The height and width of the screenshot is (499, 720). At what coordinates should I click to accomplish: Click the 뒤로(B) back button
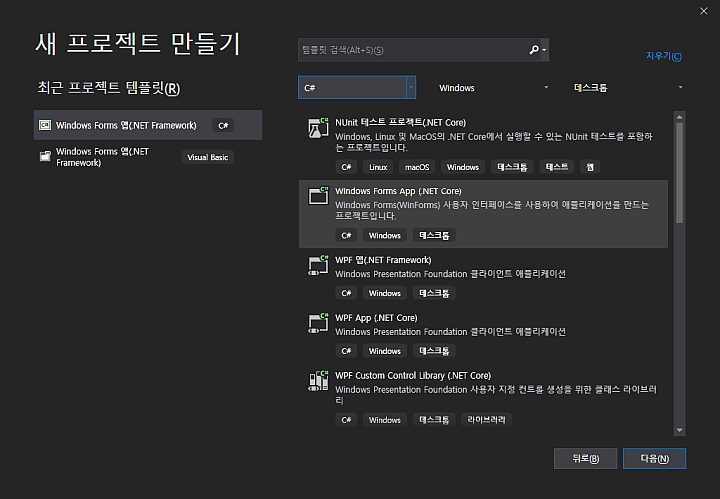(x=585, y=459)
